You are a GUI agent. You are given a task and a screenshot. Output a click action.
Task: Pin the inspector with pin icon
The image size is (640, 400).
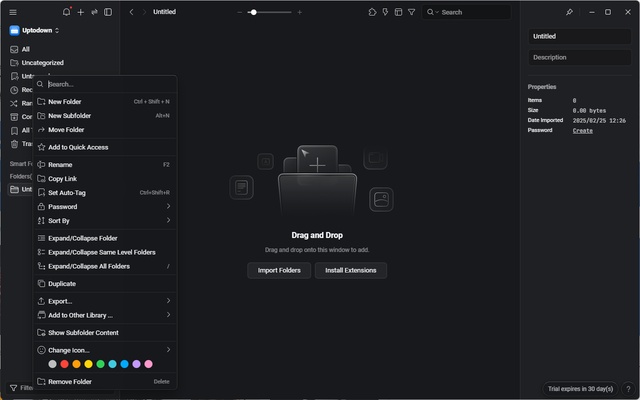569,12
